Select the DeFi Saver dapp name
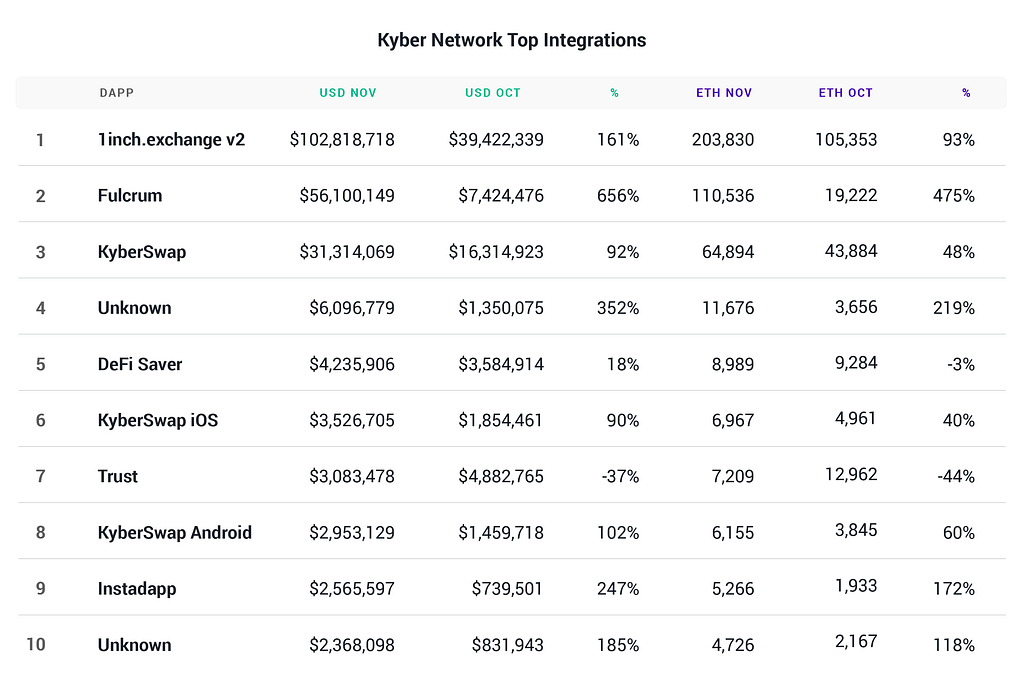 140,364
